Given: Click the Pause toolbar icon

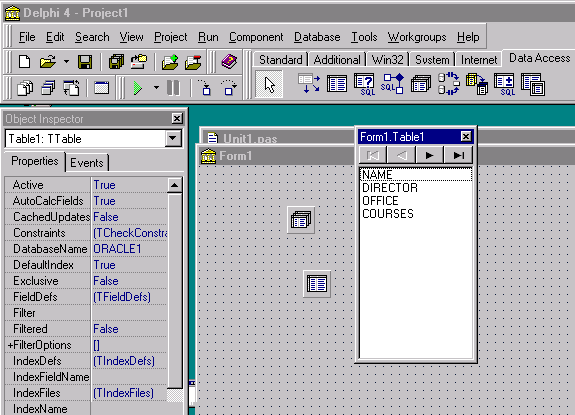Looking at the screenshot, I should (x=173, y=88).
